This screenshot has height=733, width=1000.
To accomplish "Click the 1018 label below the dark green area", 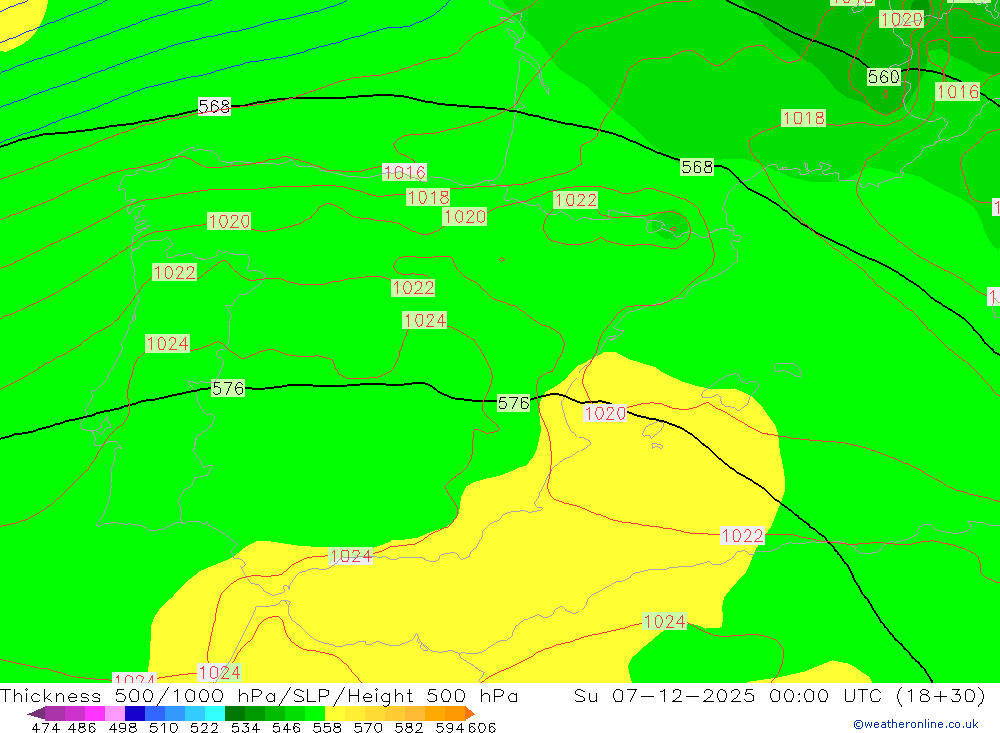I will 804,118.
